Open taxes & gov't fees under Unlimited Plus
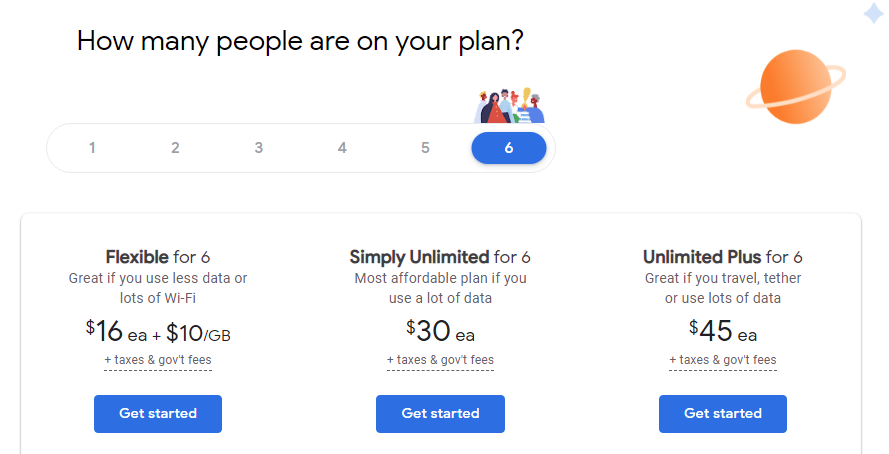 click(723, 360)
